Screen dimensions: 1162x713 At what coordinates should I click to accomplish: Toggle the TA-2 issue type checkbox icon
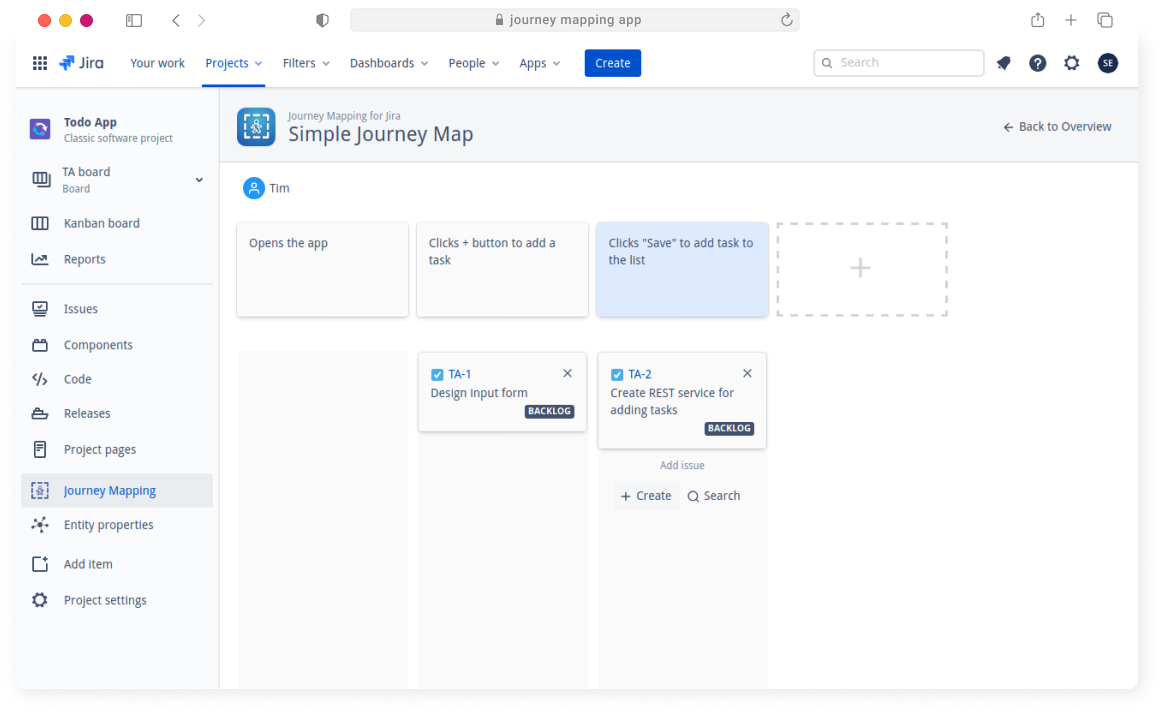pyautogui.click(x=617, y=375)
